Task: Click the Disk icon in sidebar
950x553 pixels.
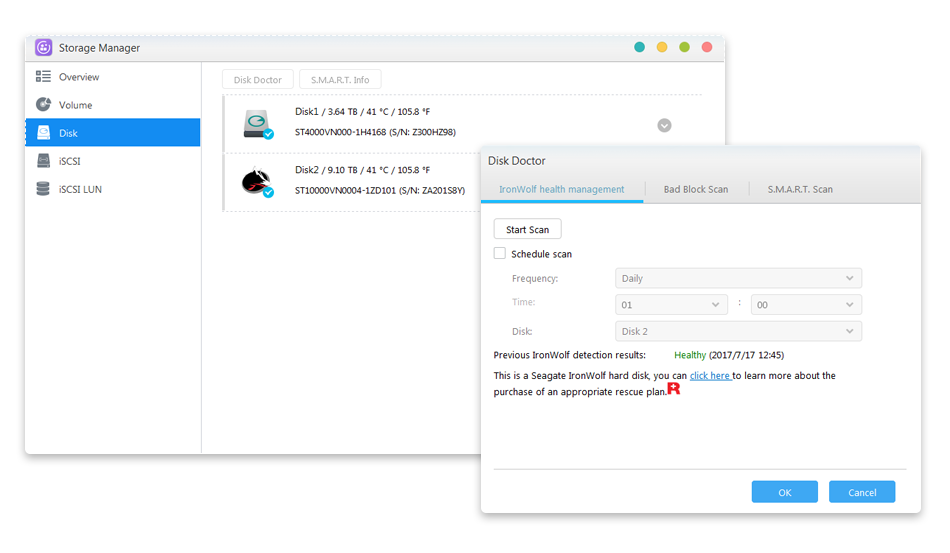Action: pos(43,133)
